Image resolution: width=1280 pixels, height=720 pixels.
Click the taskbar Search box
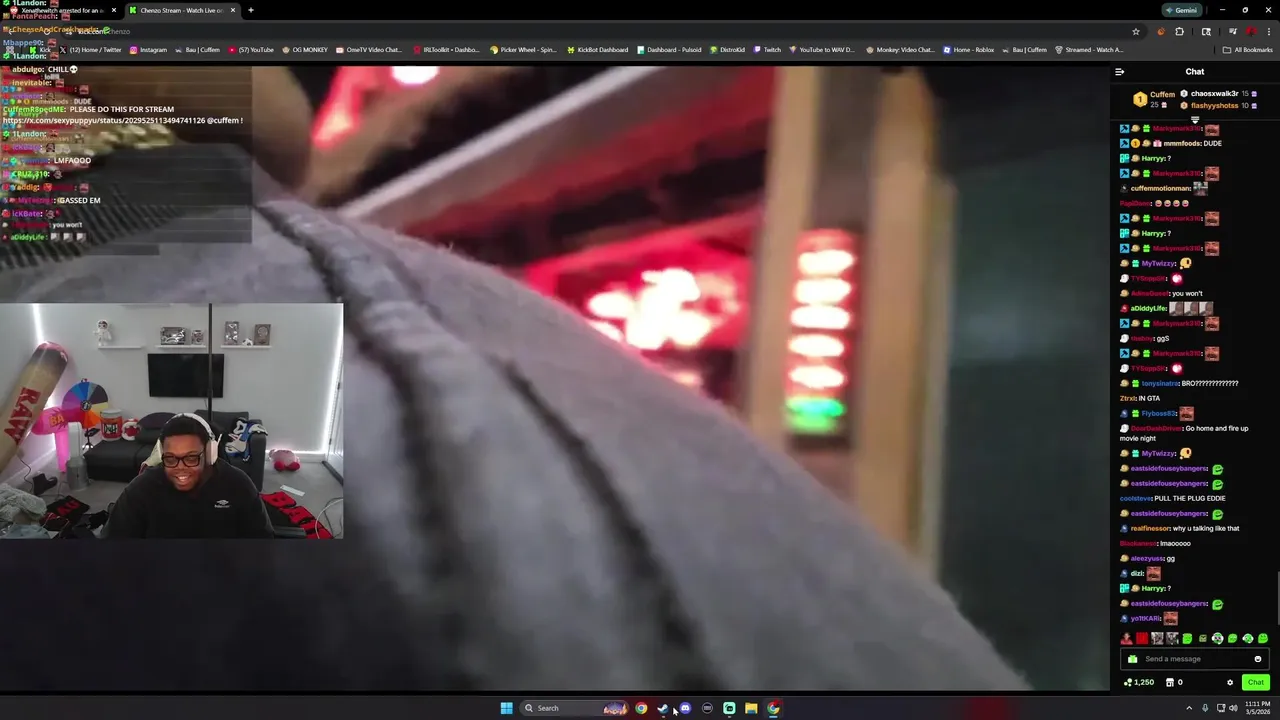575,708
